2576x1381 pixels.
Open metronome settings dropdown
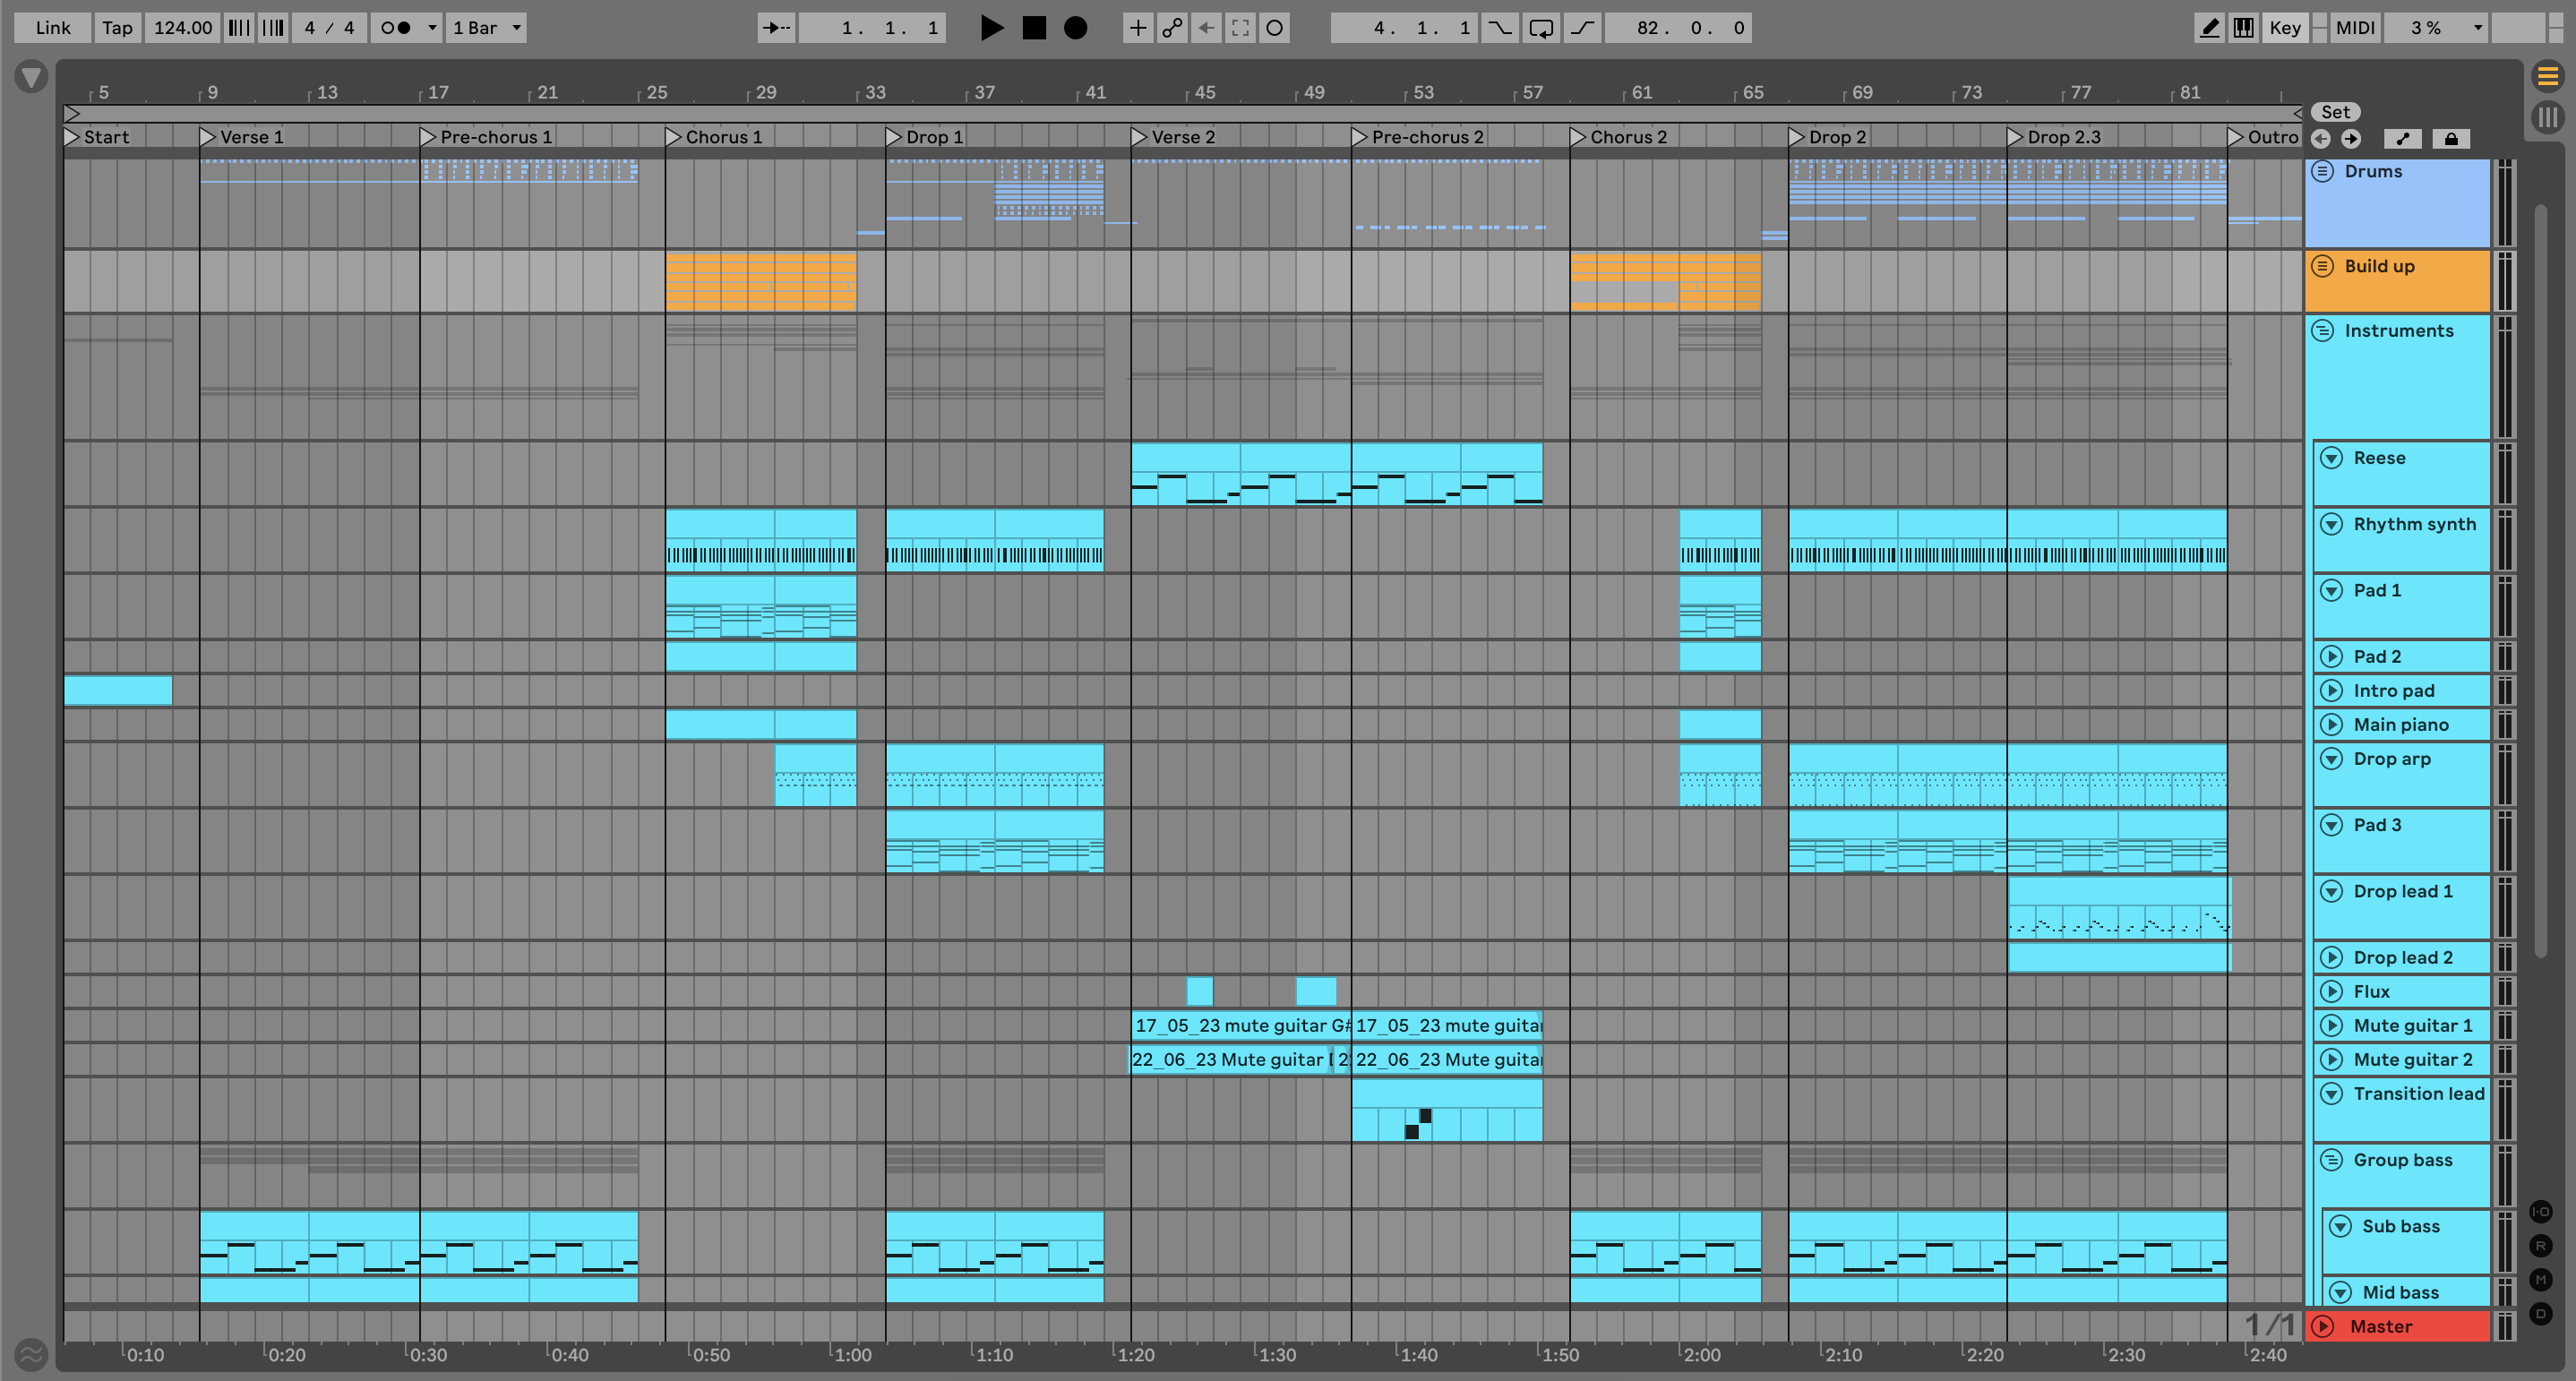coord(432,28)
